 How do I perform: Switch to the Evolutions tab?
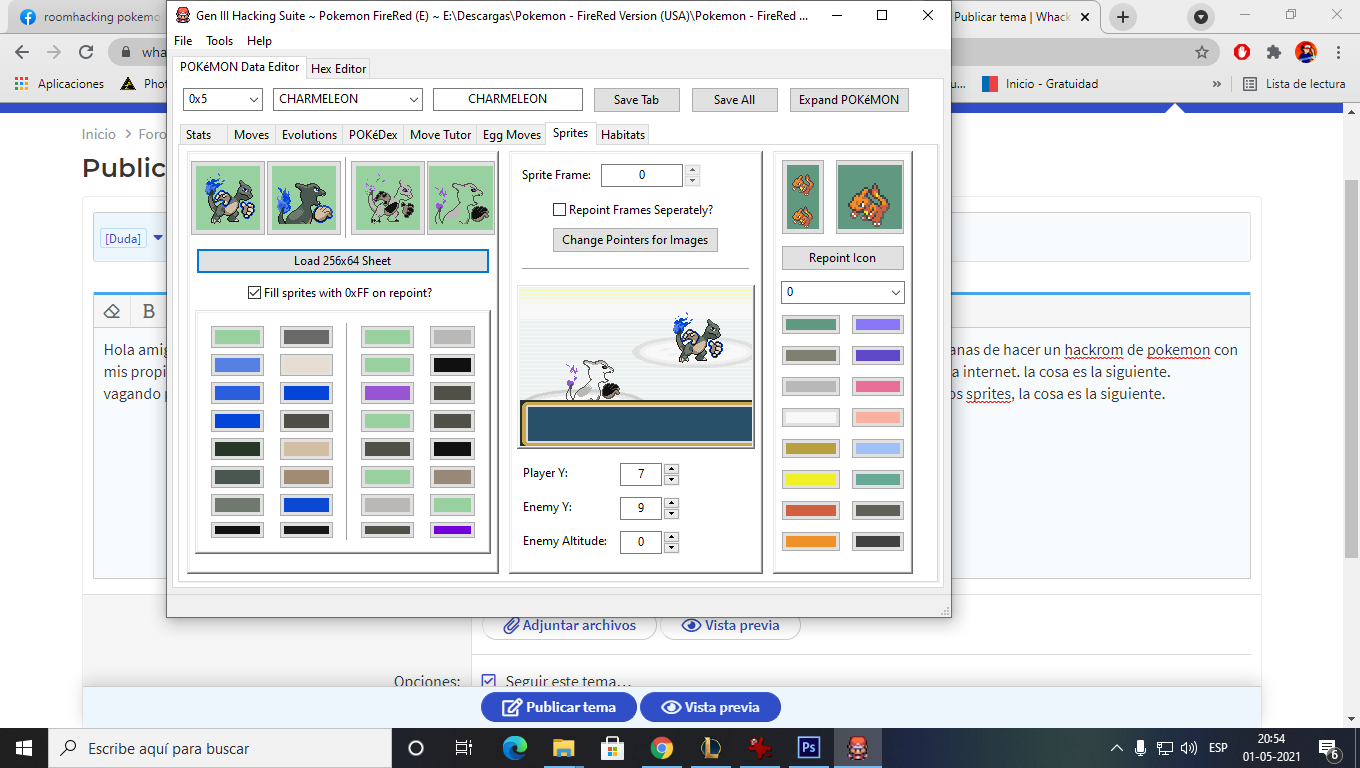tap(309, 135)
